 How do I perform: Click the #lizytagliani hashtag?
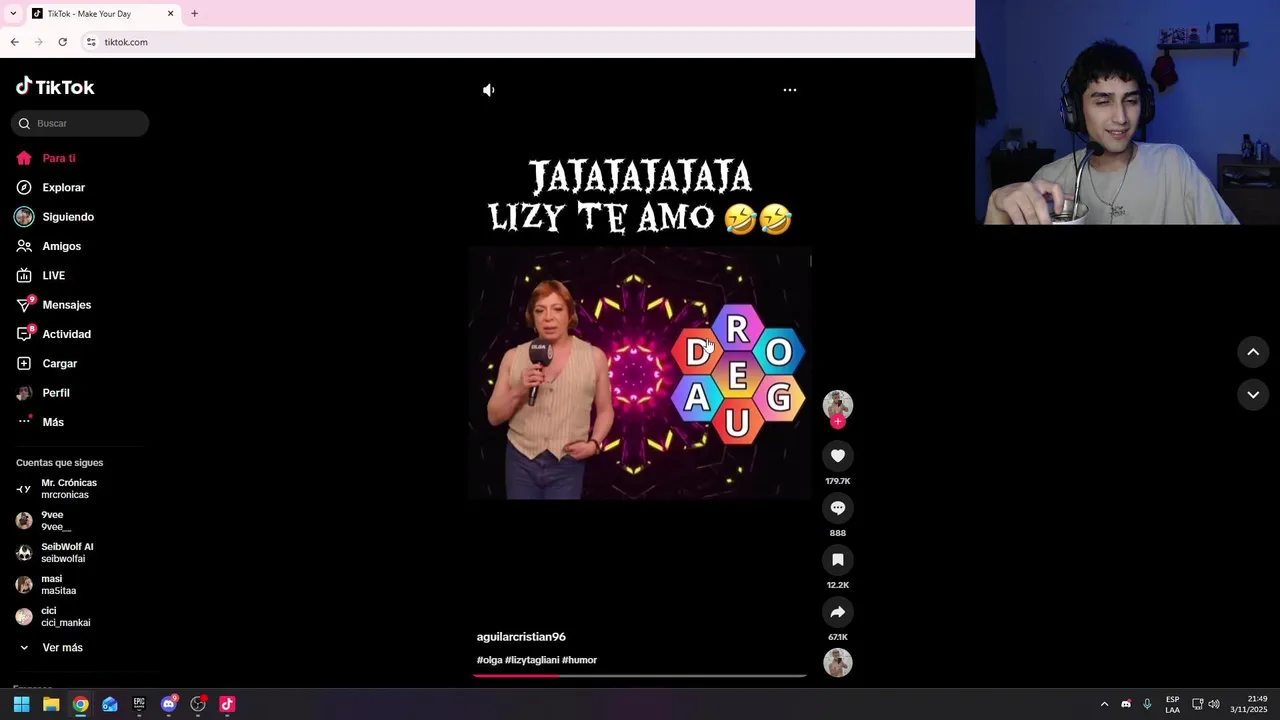pos(532,660)
